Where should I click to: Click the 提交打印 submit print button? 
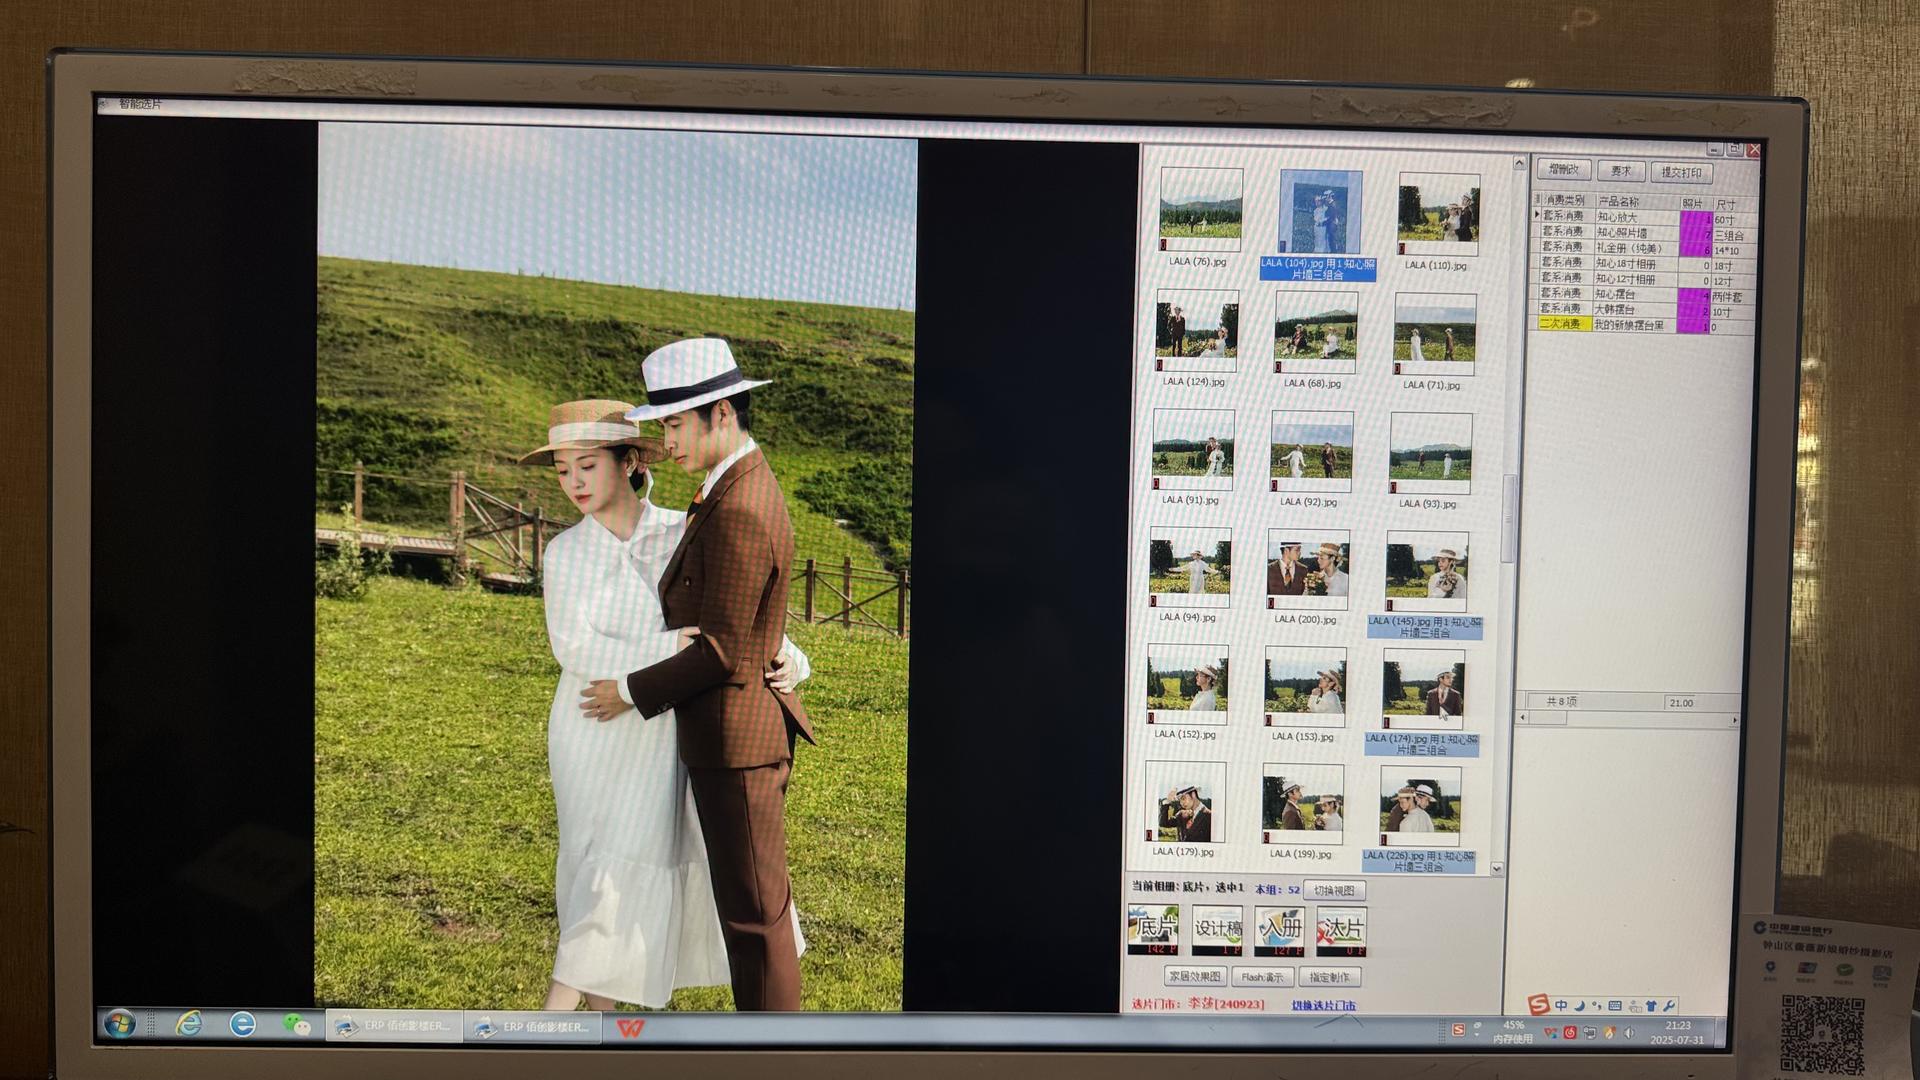click(1681, 173)
